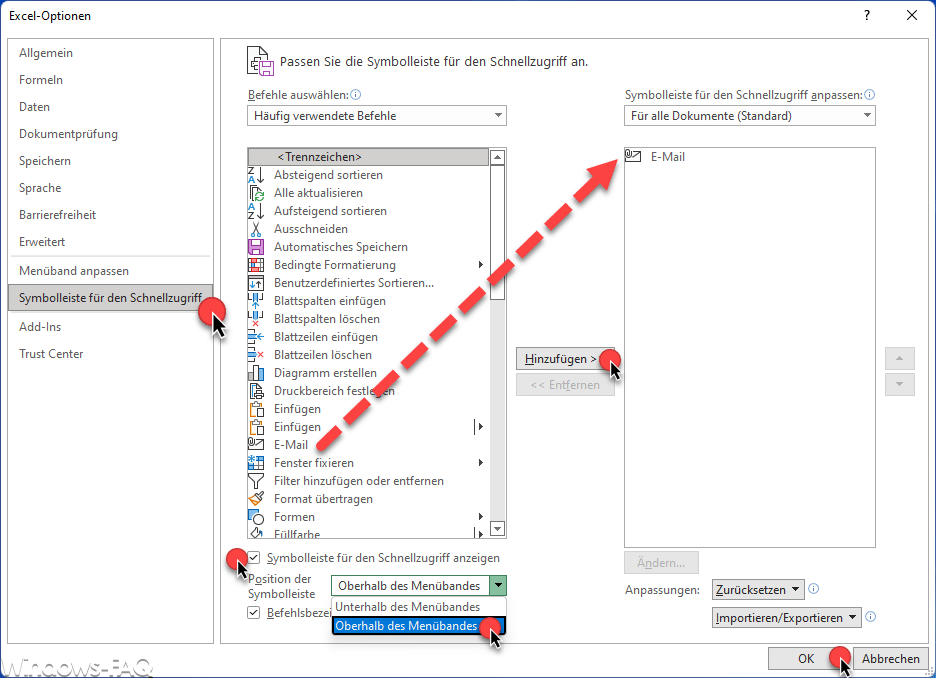Click the Blattzeilen löschen icon

tap(255, 355)
